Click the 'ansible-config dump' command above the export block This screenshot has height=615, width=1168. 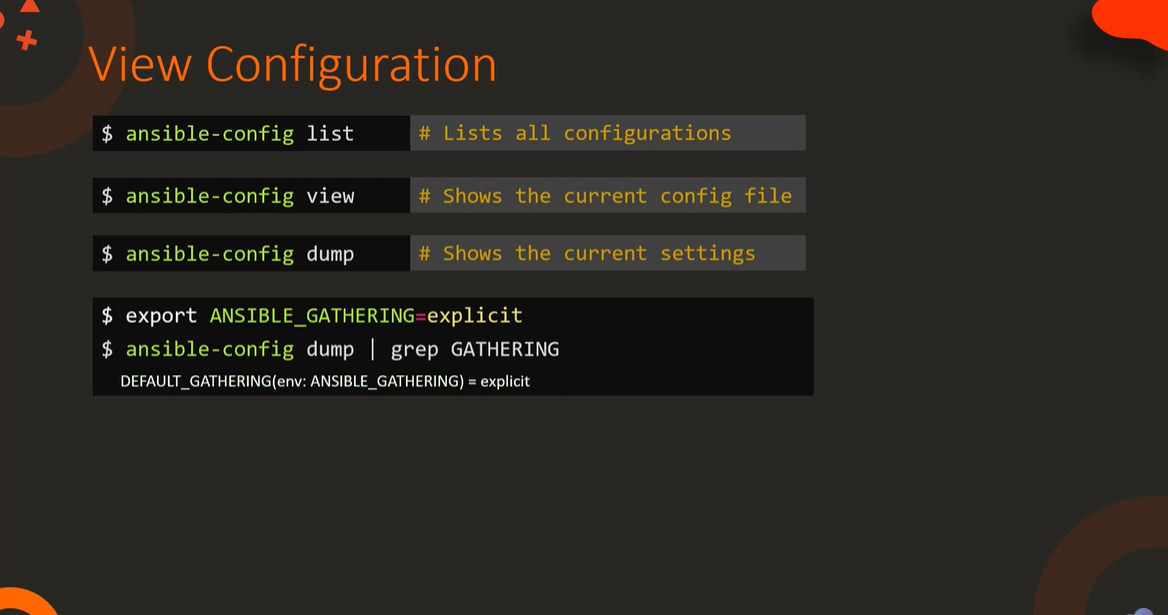(x=239, y=254)
